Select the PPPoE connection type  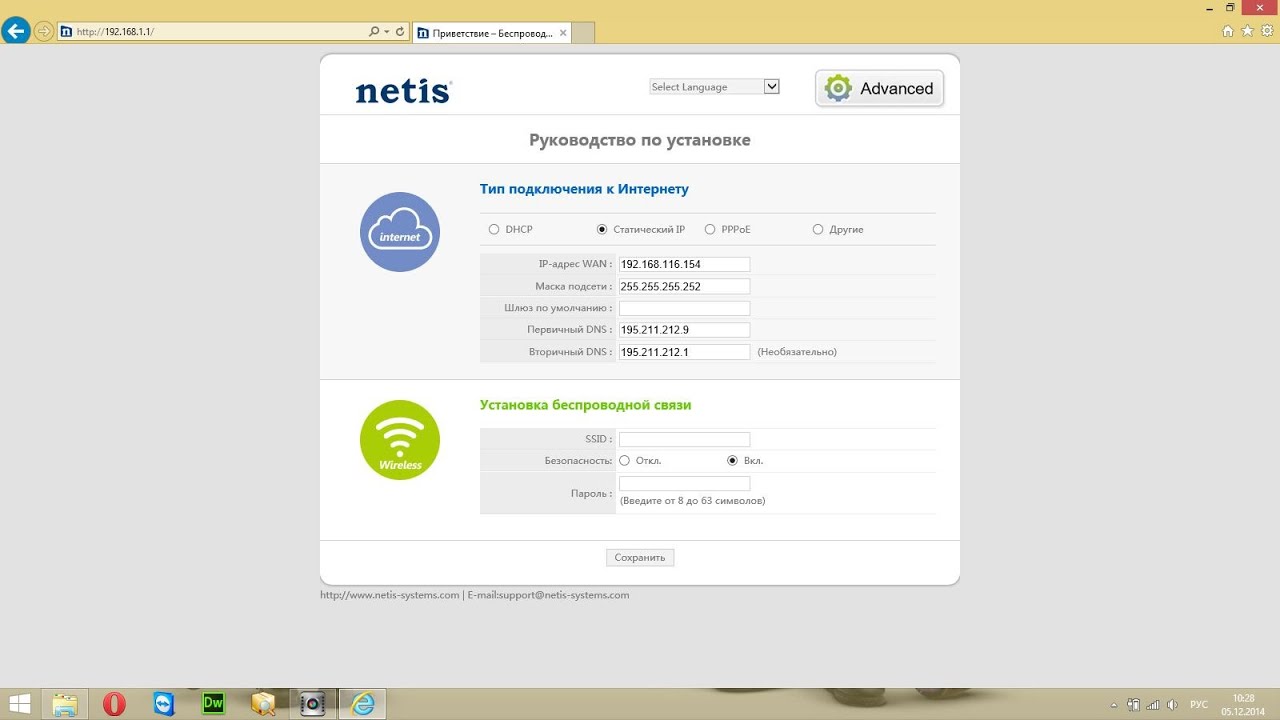[710, 229]
